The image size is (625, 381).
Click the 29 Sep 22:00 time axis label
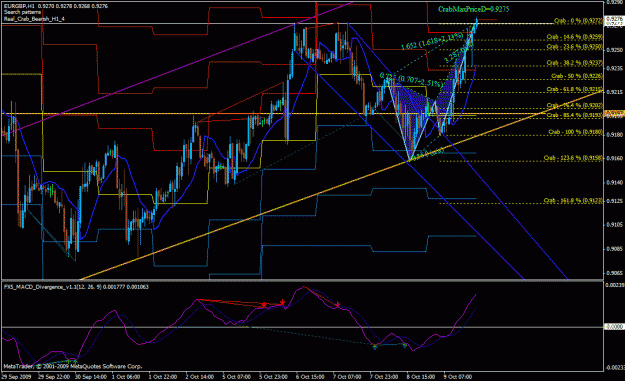point(54,377)
